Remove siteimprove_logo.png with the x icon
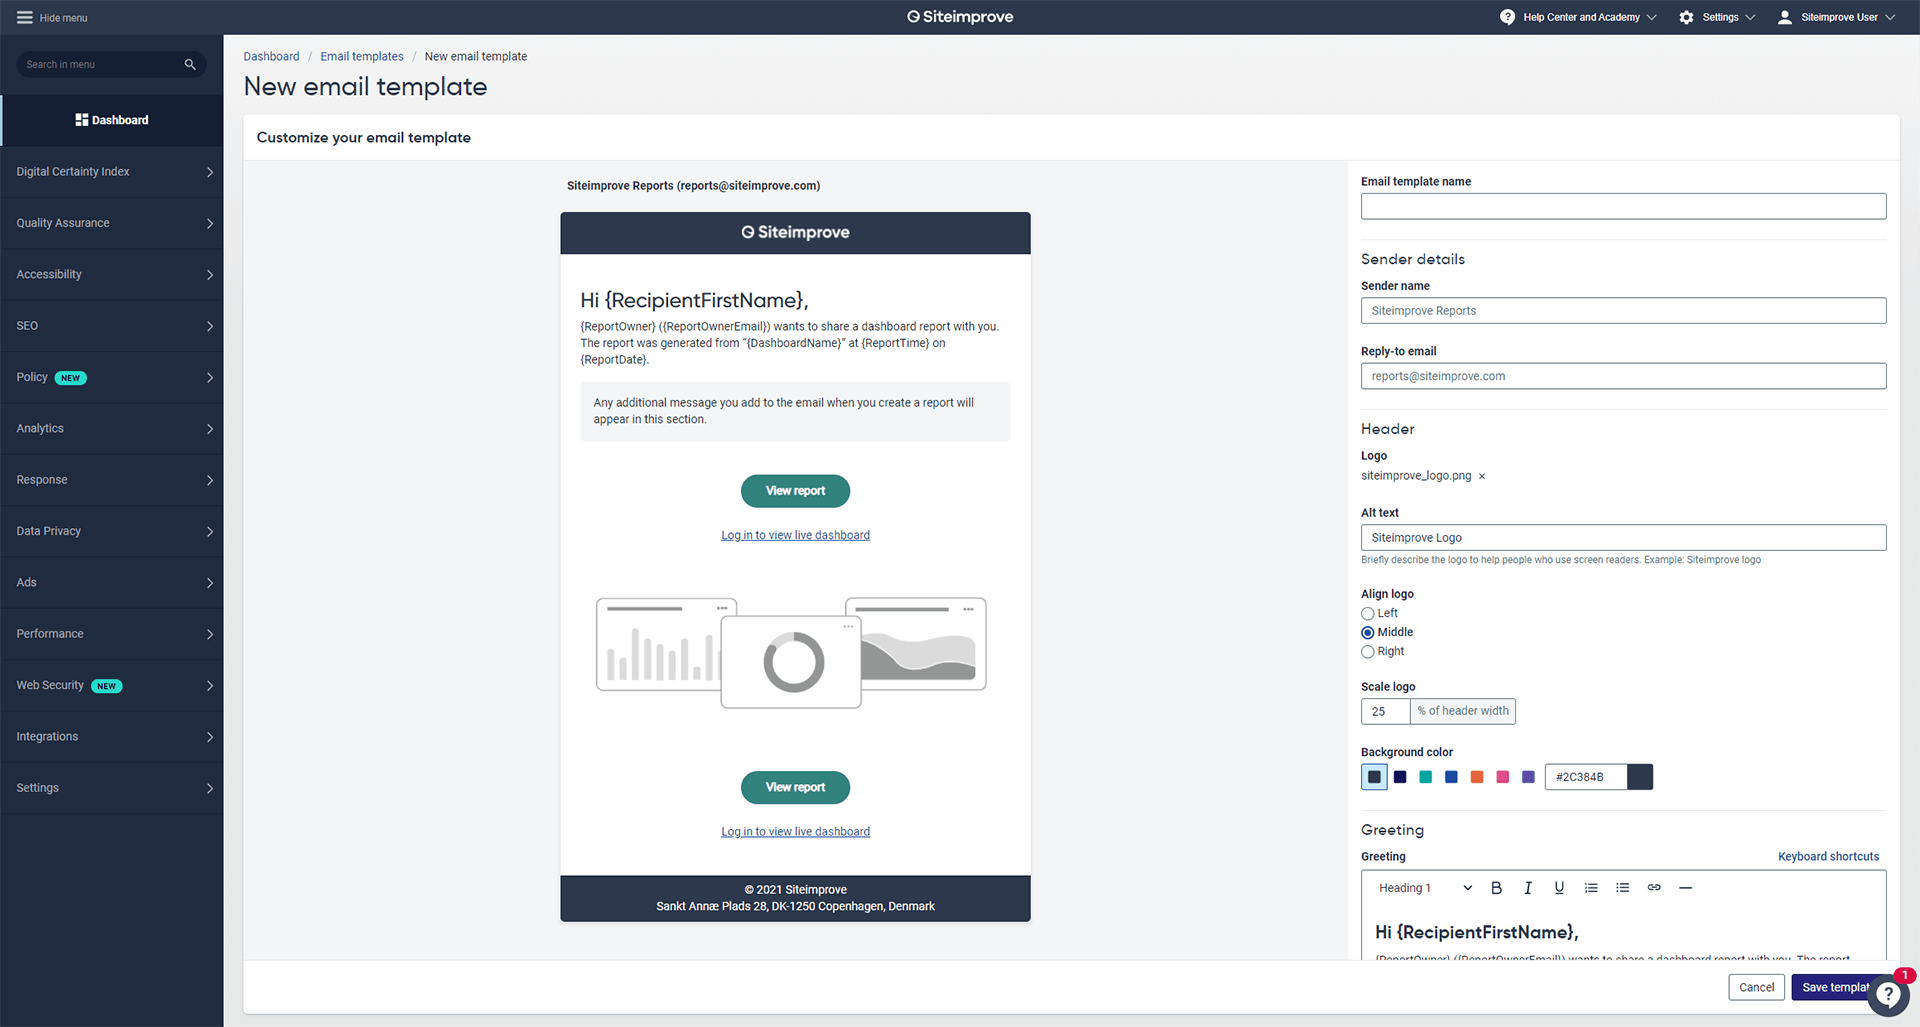 1482,476
